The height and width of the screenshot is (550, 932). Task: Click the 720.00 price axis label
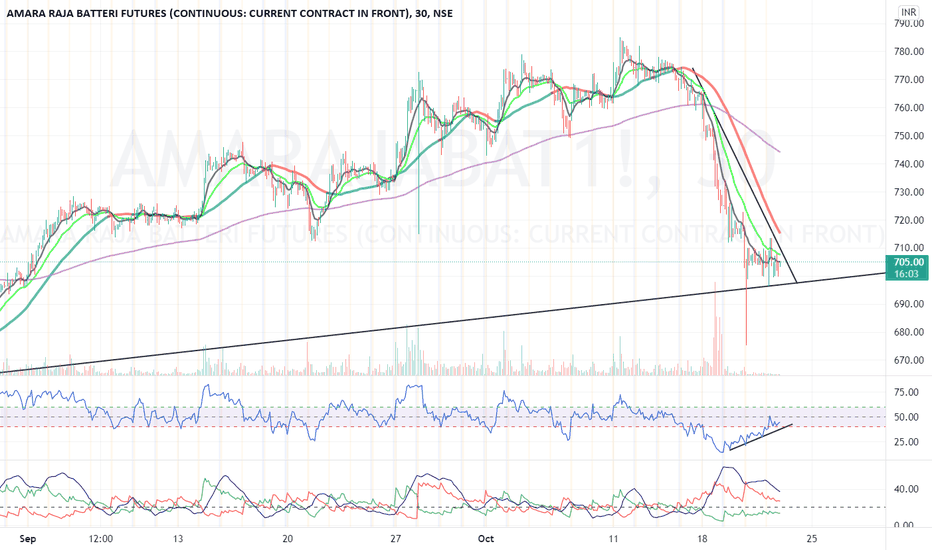click(x=909, y=219)
